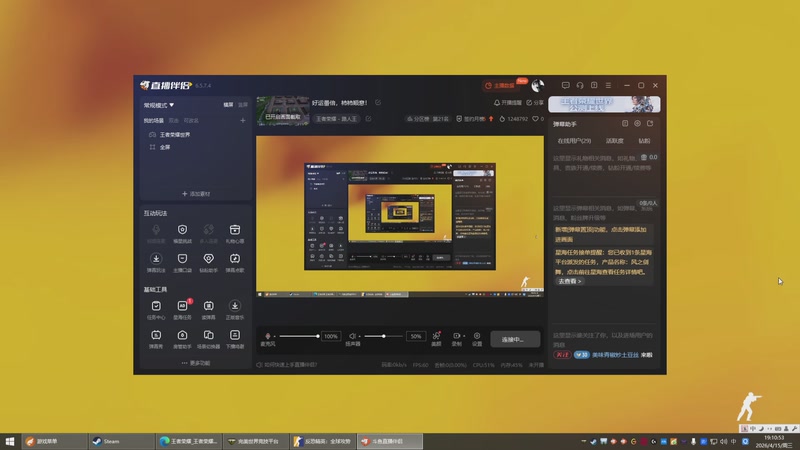The image size is (800, 450).
Task: Switch to 活跃度 tab
Action: tap(614, 141)
